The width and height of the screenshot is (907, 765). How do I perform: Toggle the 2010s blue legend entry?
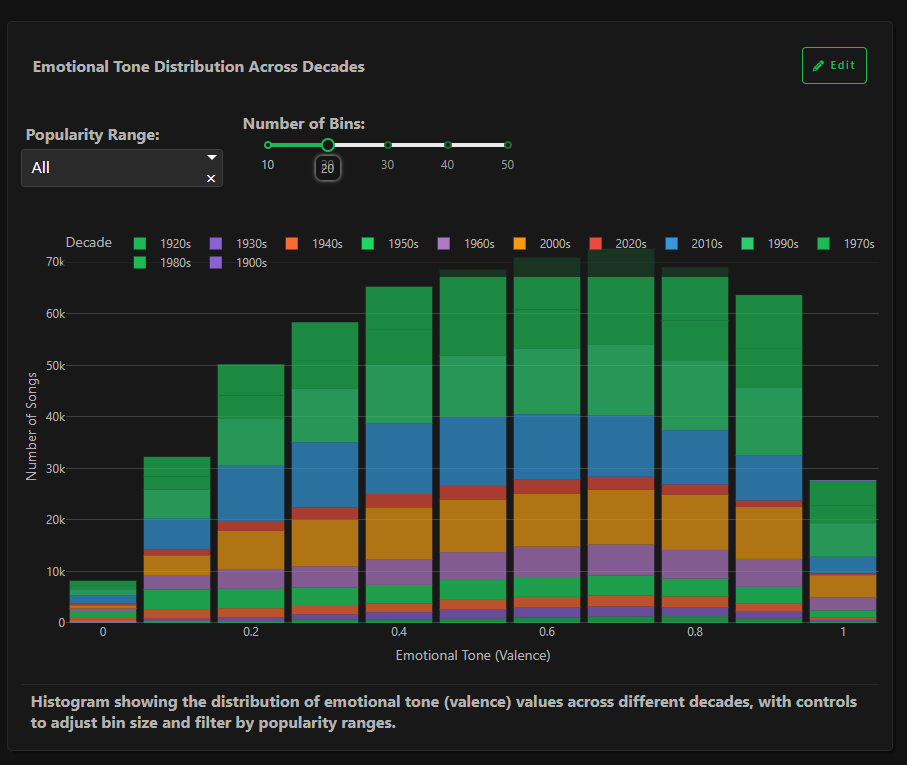tap(694, 243)
